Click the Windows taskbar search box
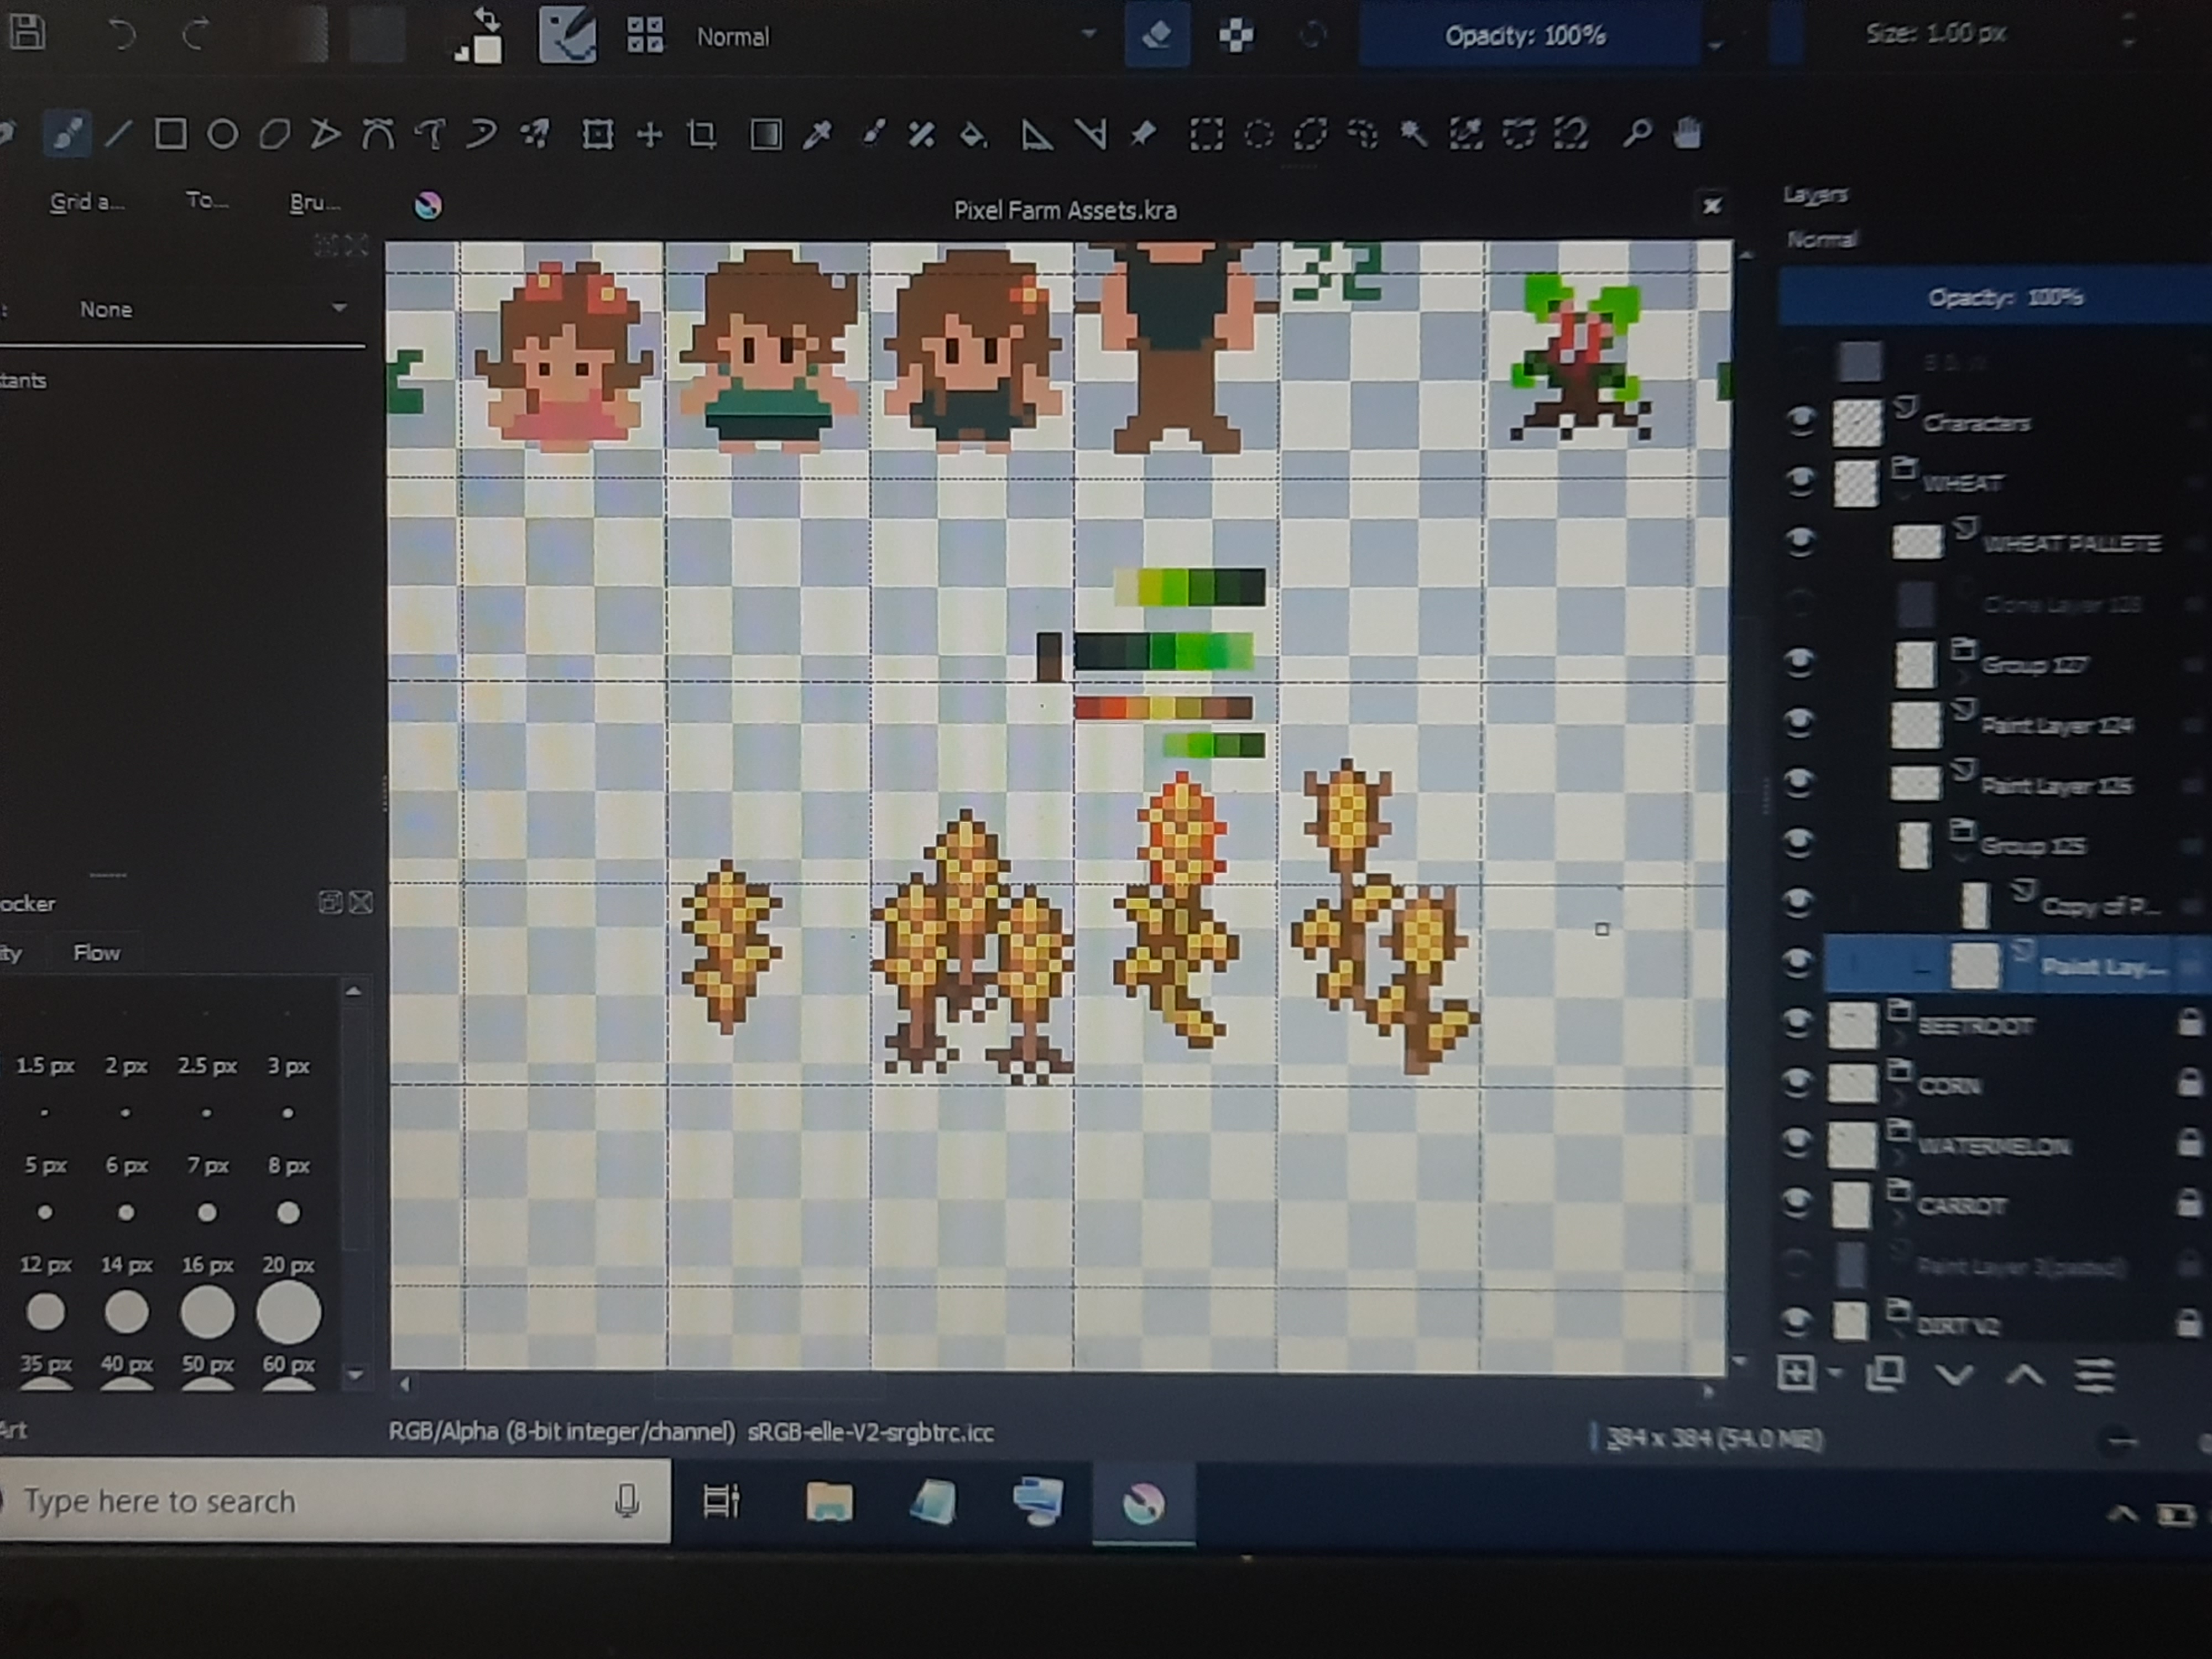2212x1659 pixels. (x=335, y=1500)
